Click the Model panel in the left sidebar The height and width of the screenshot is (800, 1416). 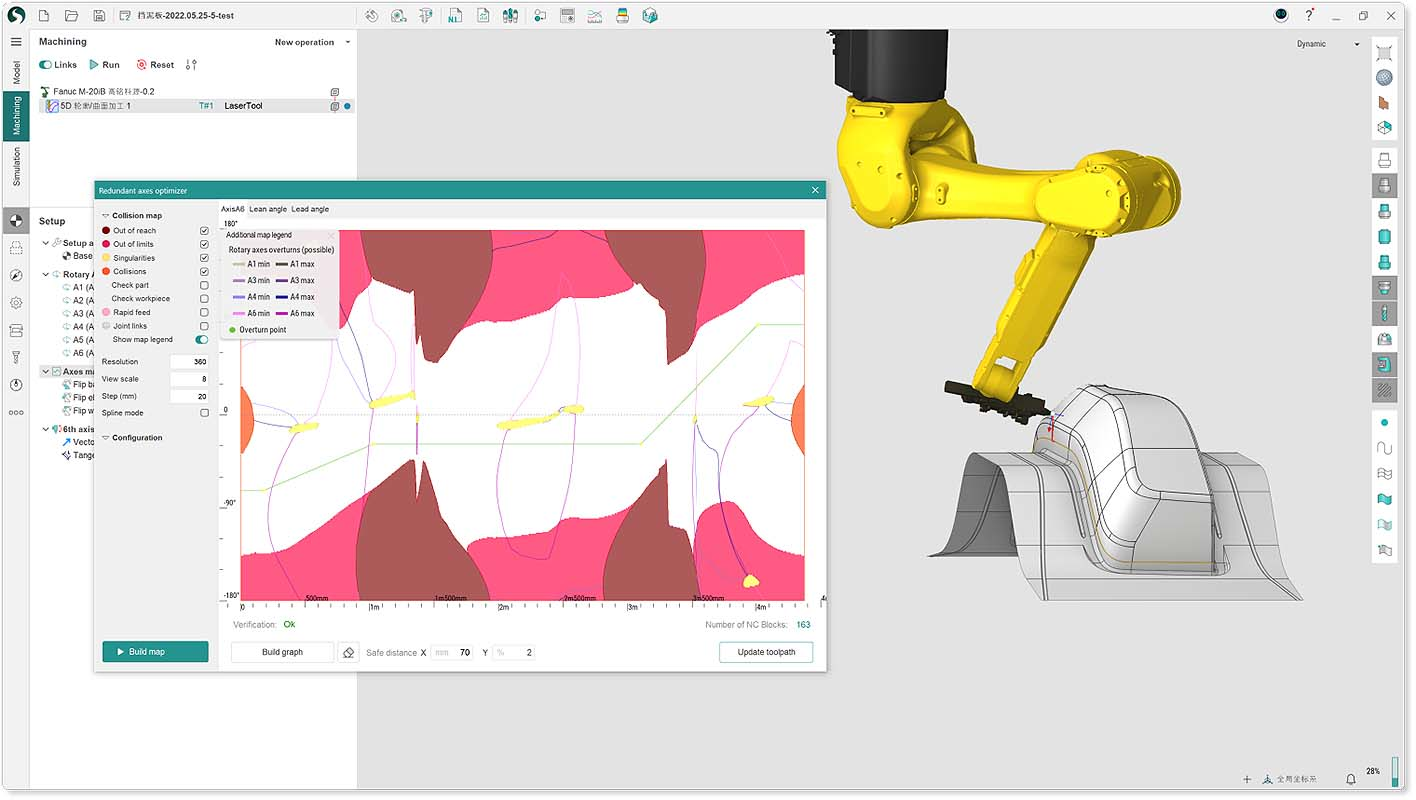click(15, 72)
